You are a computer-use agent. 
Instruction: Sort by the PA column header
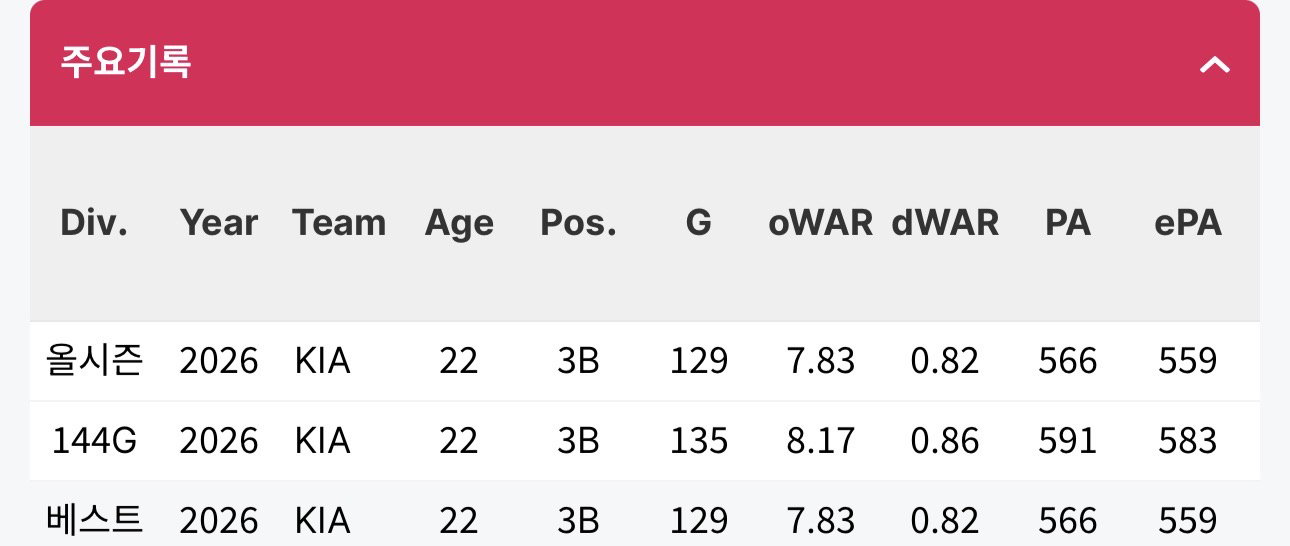click(1068, 222)
